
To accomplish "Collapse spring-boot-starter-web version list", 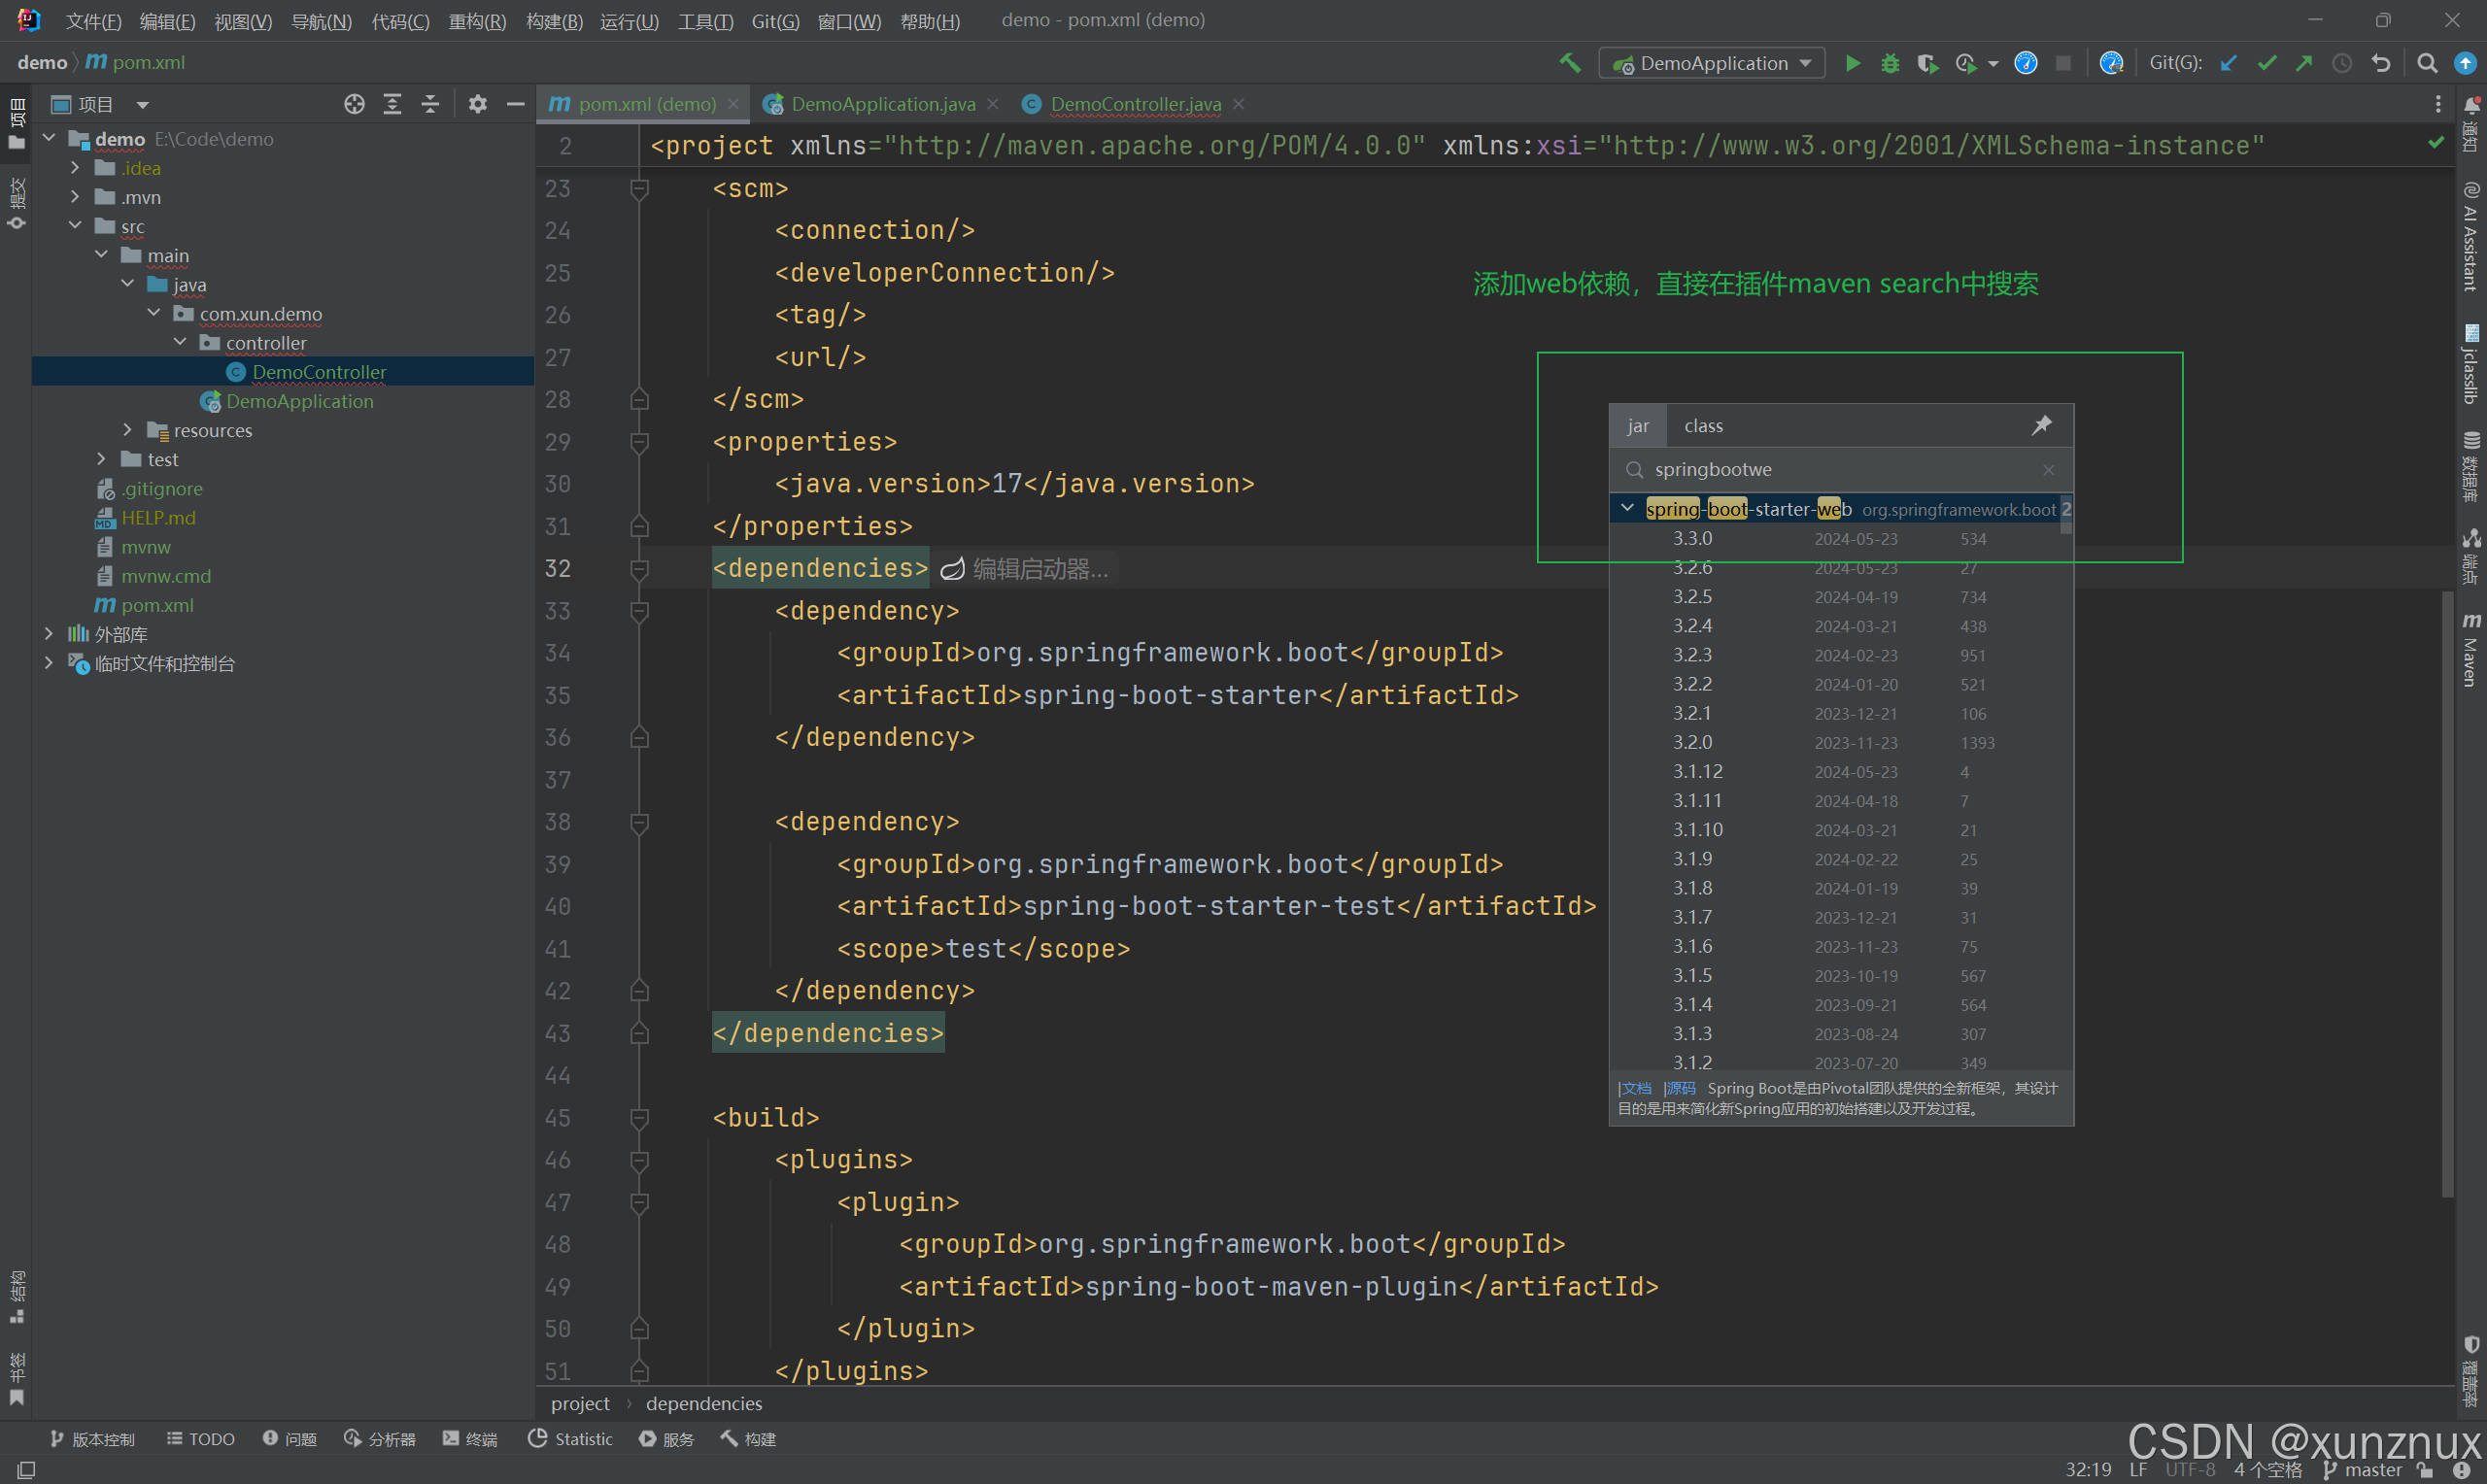I will point(1628,509).
